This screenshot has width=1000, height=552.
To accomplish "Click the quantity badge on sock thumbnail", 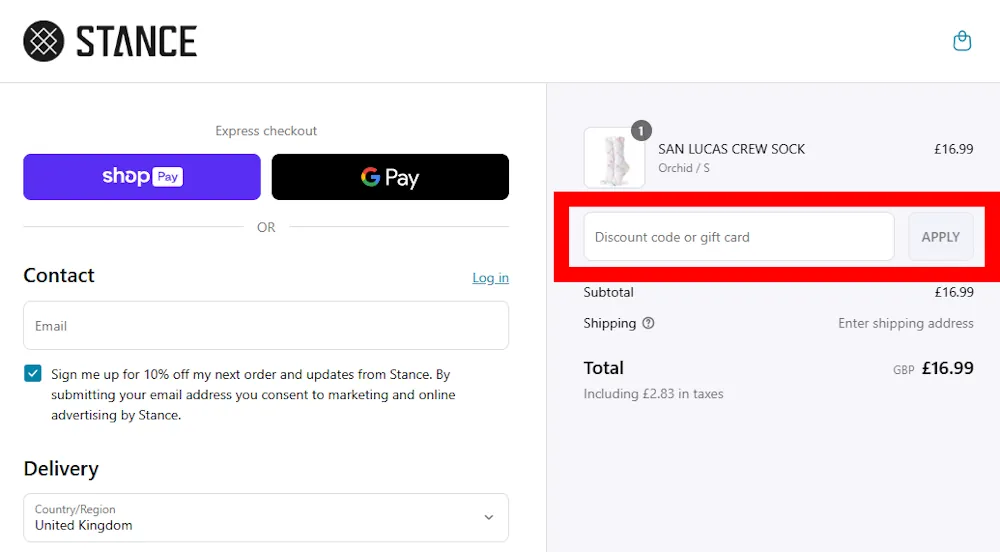I will pyautogui.click(x=641, y=131).
